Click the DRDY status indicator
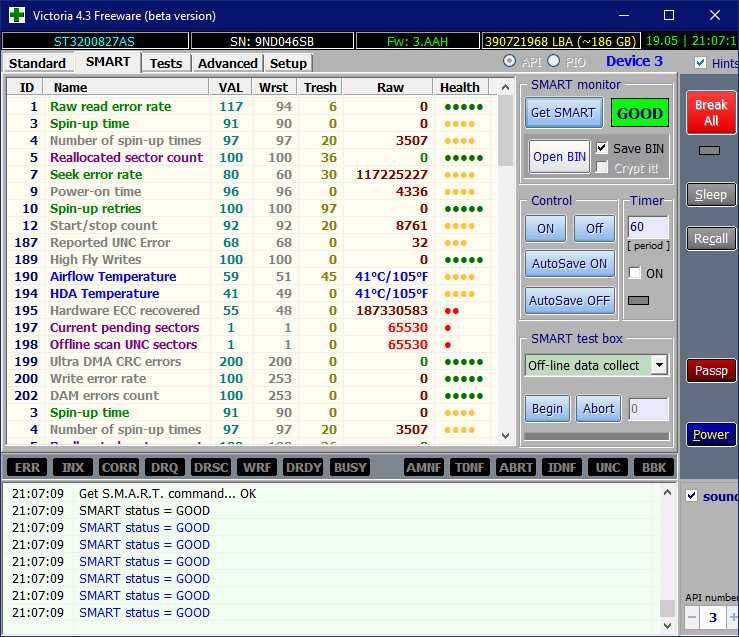The height and width of the screenshot is (637, 739). [303, 467]
